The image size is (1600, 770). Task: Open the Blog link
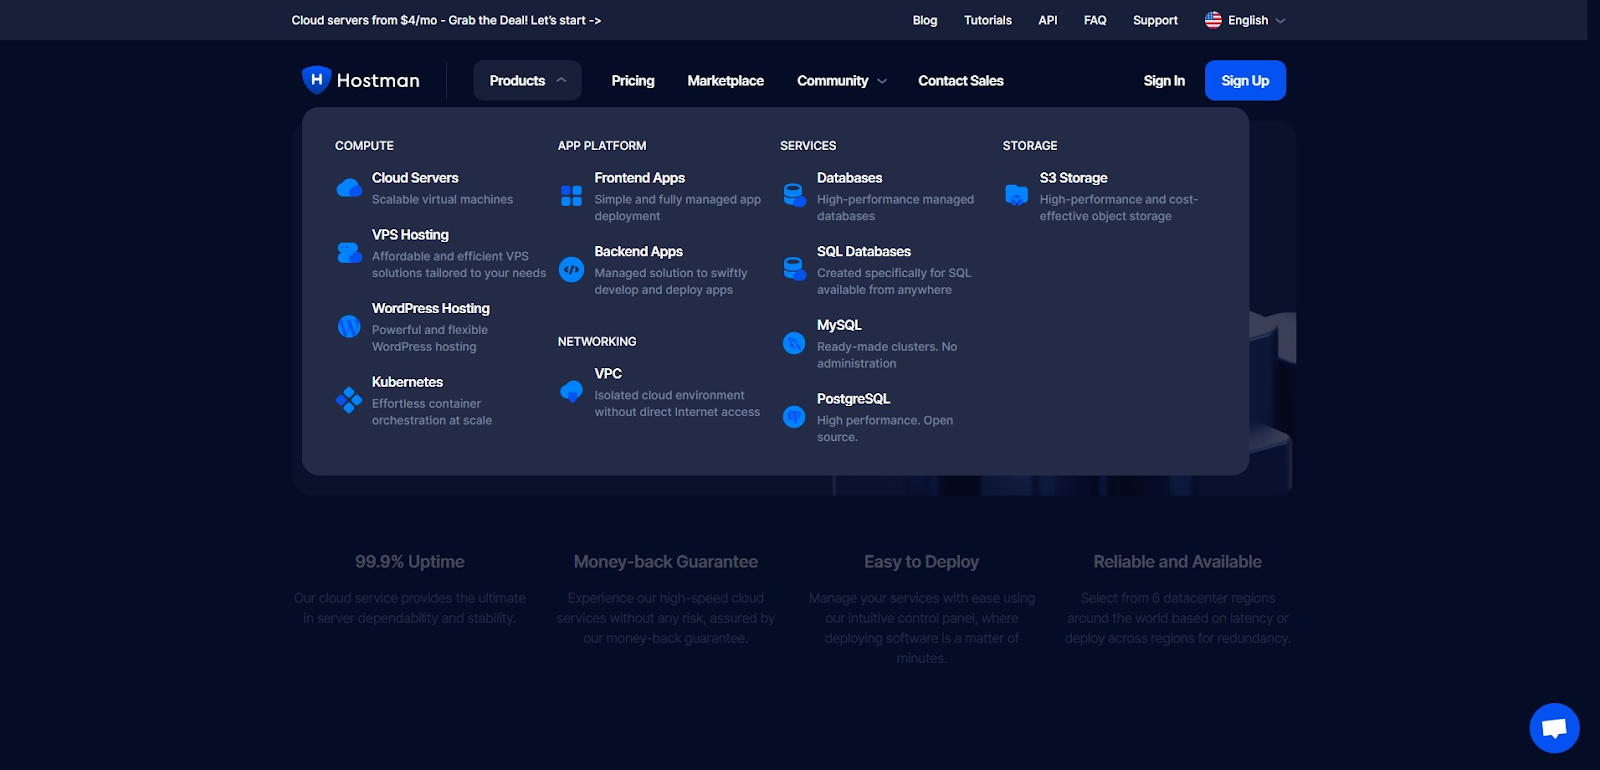pos(925,20)
